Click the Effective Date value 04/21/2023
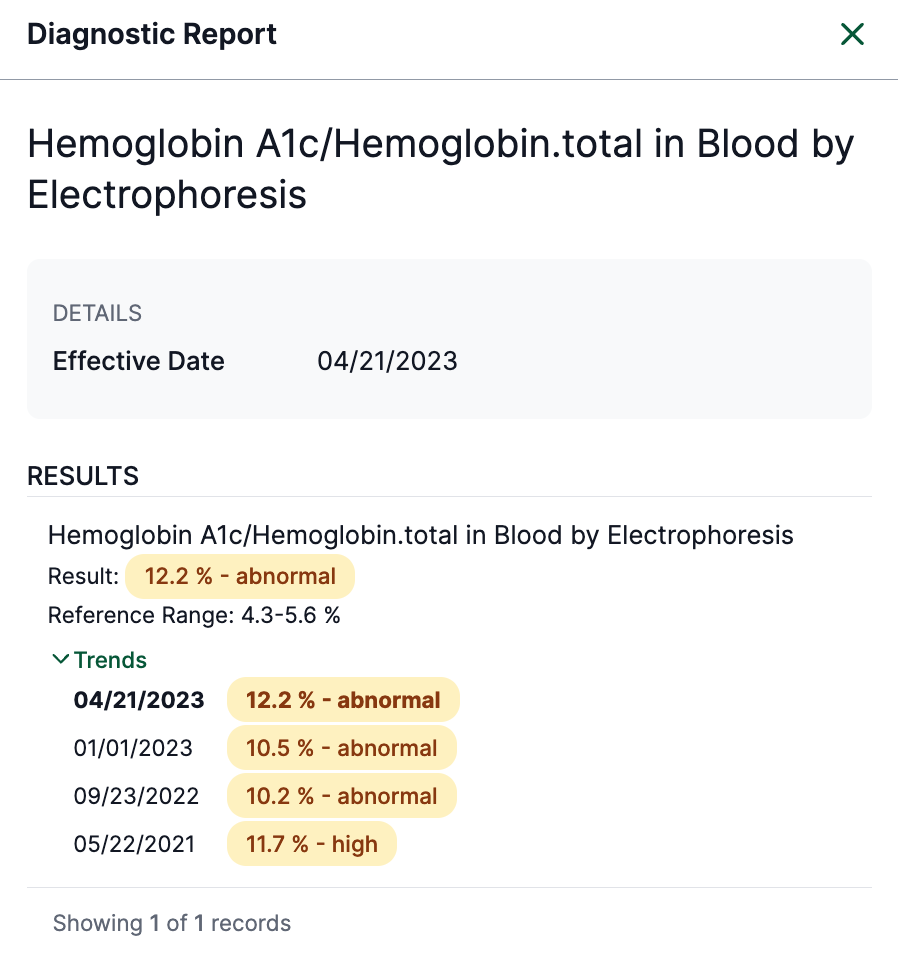Image resolution: width=898 pixels, height=954 pixels. pos(387,361)
